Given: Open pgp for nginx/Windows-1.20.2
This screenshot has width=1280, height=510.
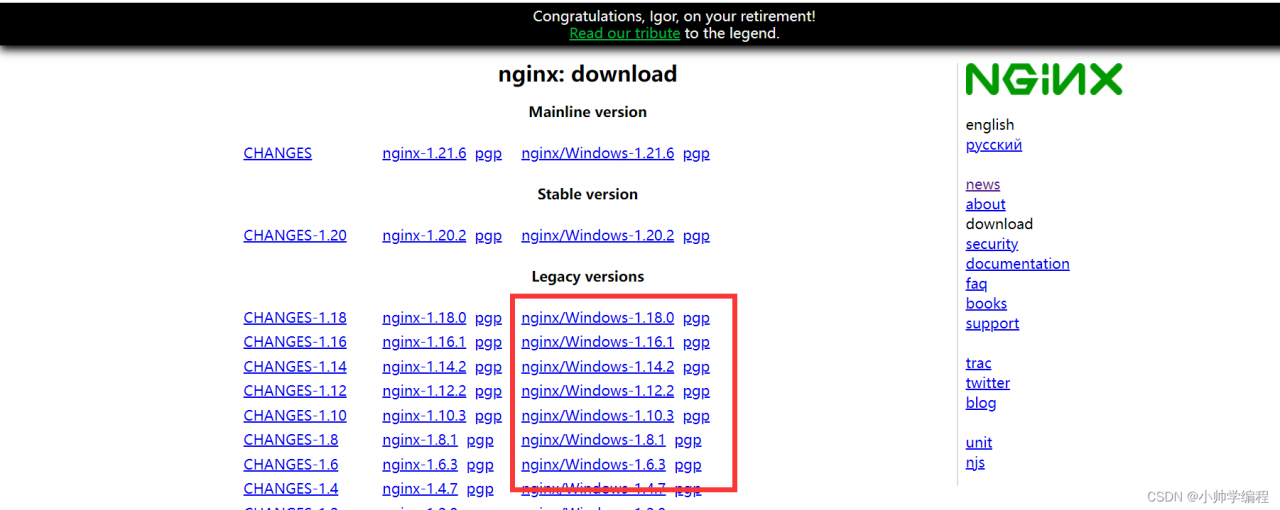Looking at the screenshot, I should (x=696, y=237).
